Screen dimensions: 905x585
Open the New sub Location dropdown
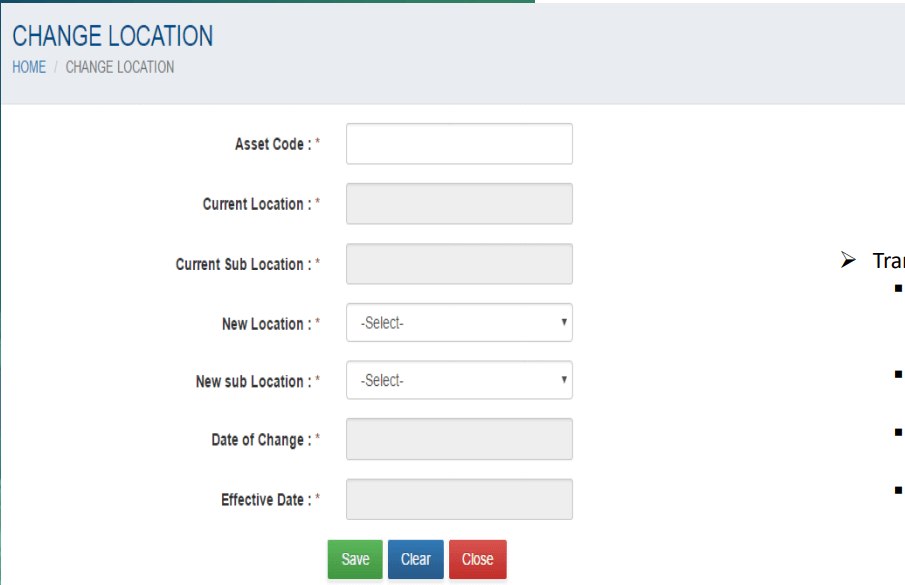point(459,380)
